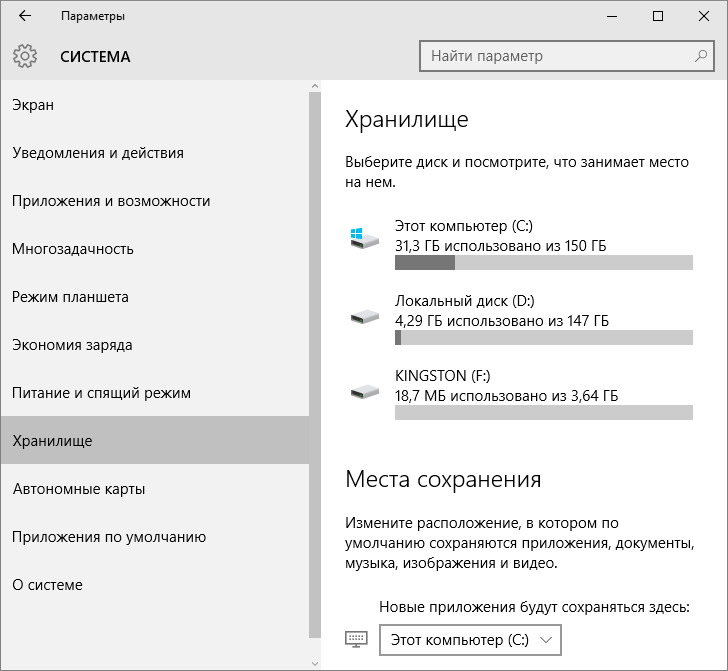Click the search magnifier icon
Screen dimensions: 728x671
(x=701, y=56)
